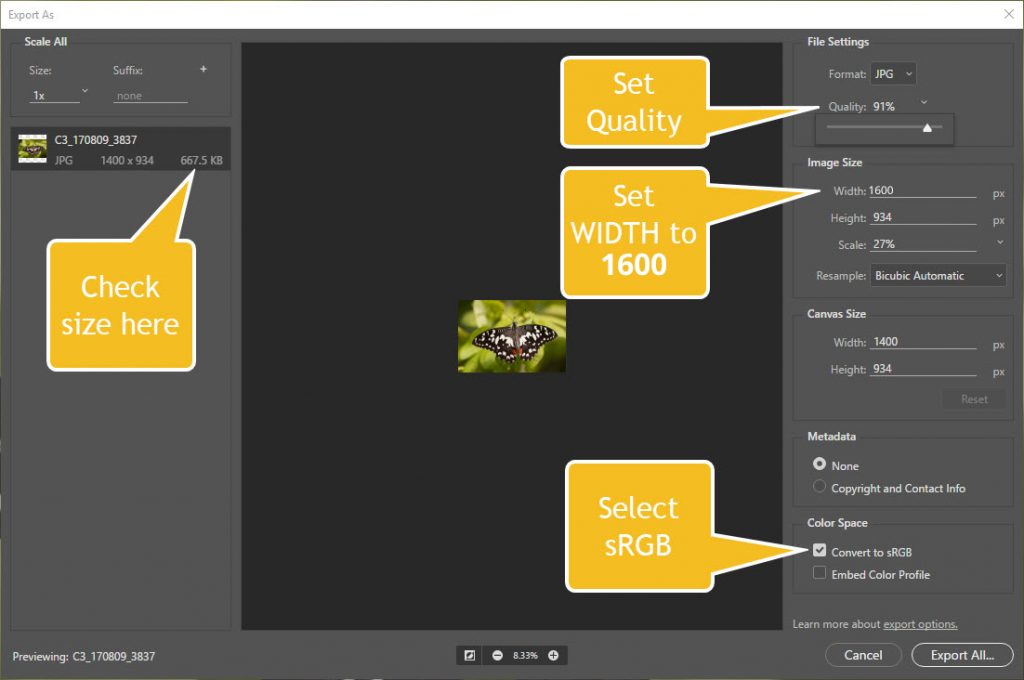Click the zoom in plus icon

(x=552, y=655)
